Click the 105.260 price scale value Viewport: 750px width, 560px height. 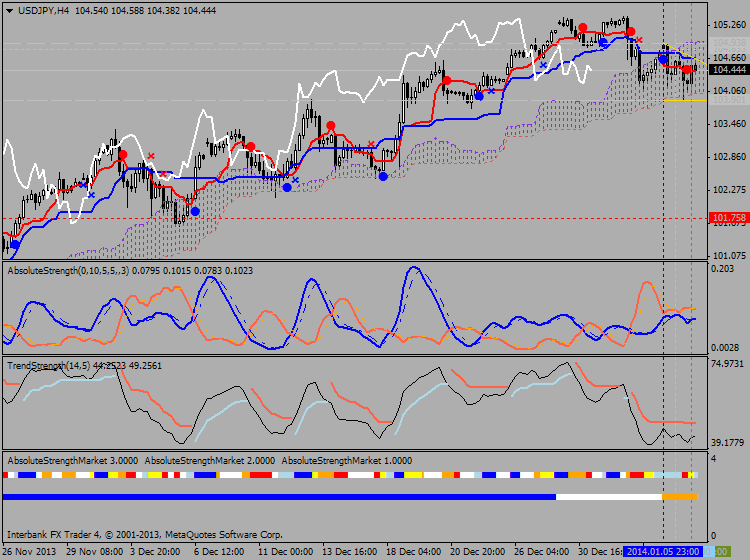pos(728,25)
